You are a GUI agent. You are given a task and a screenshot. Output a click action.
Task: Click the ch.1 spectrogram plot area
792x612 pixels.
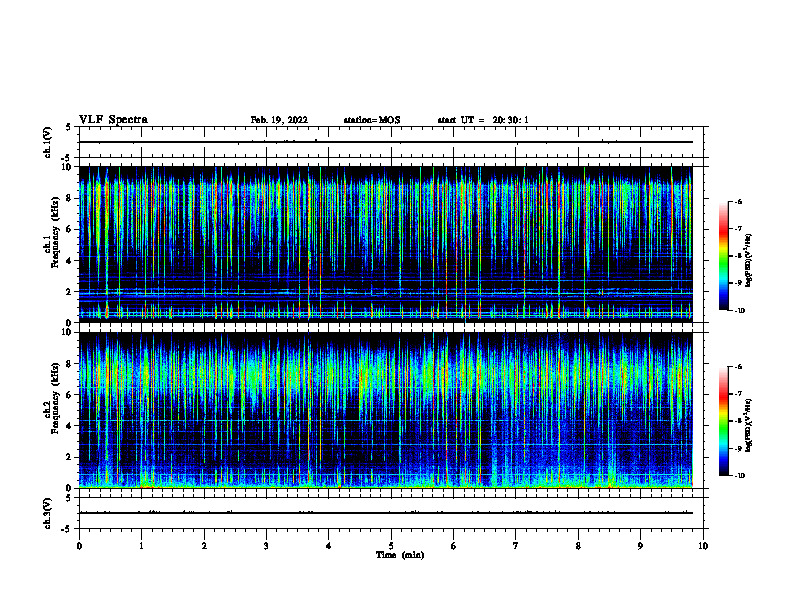pos(386,244)
